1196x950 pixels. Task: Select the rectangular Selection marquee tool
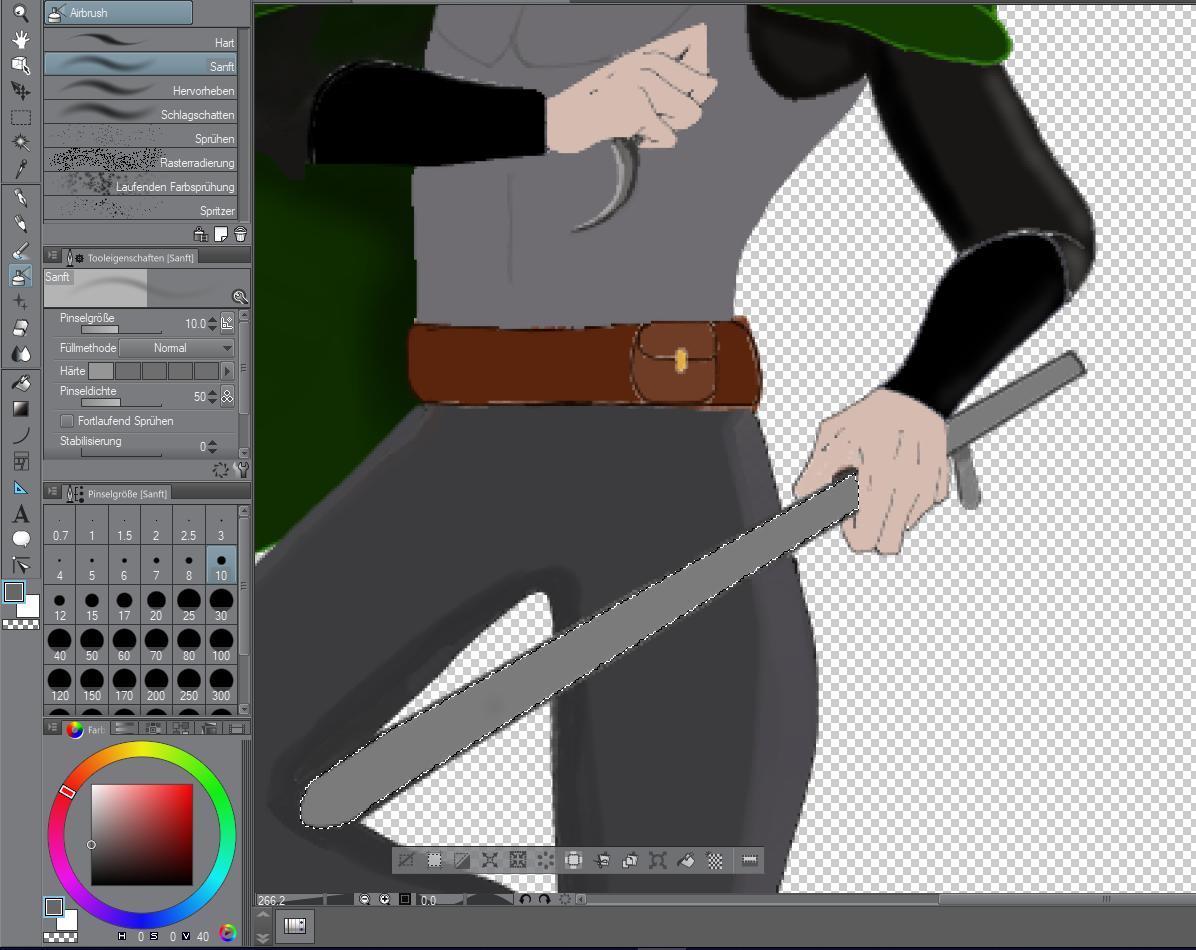point(21,118)
